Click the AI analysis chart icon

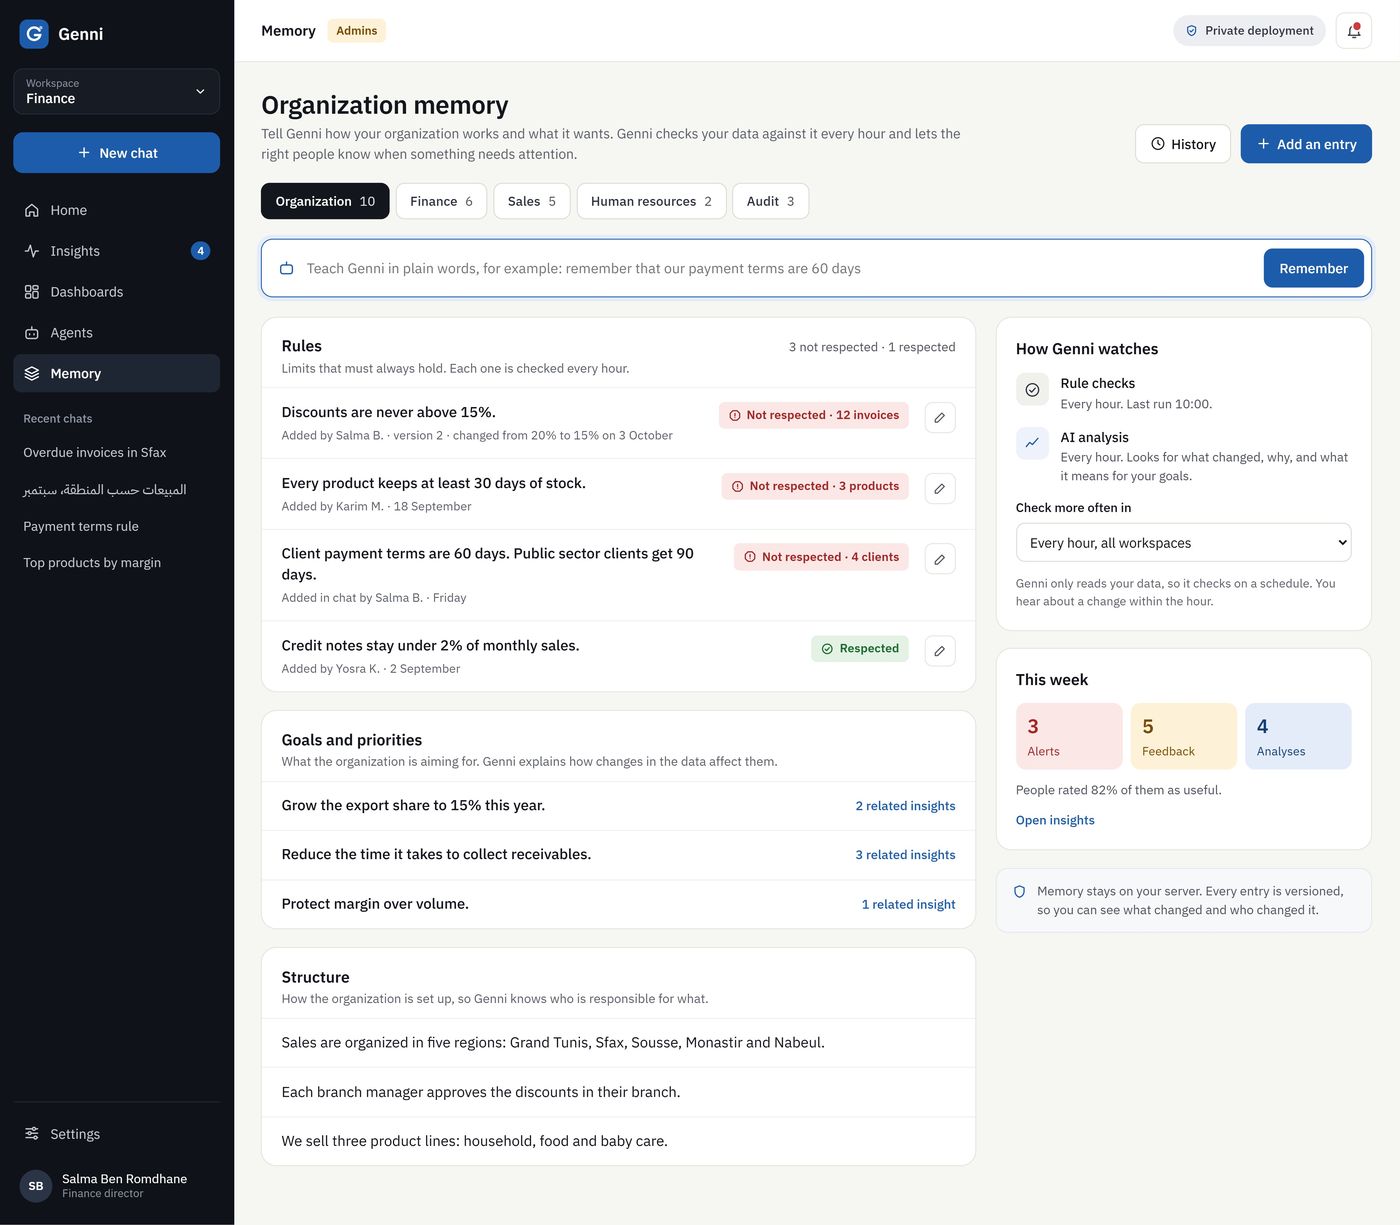(x=1032, y=443)
